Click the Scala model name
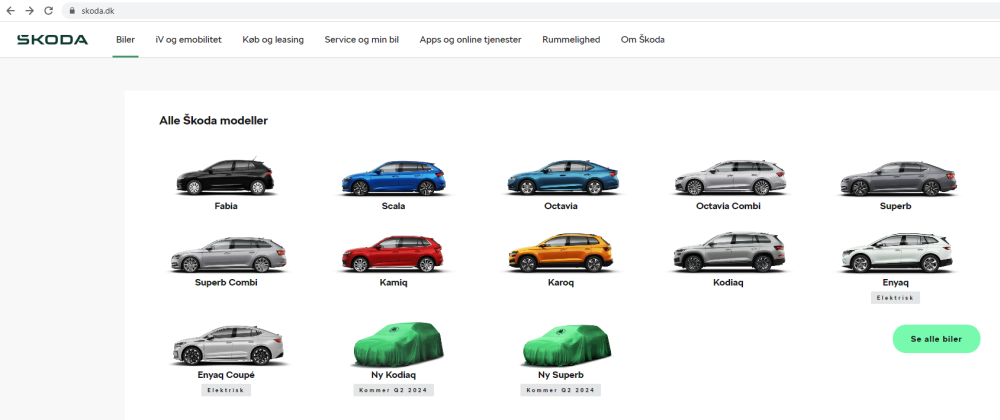Screen dimensions: 1000x420 (393, 206)
